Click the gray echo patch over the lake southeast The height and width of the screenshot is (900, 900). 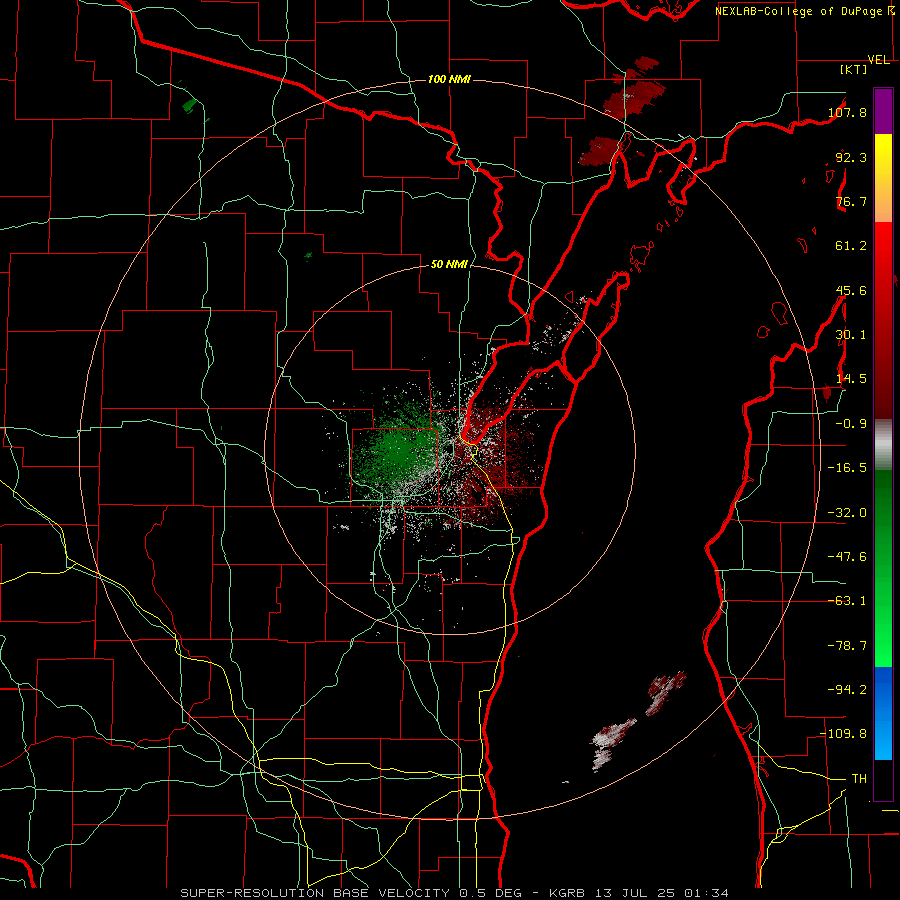click(x=612, y=740)
